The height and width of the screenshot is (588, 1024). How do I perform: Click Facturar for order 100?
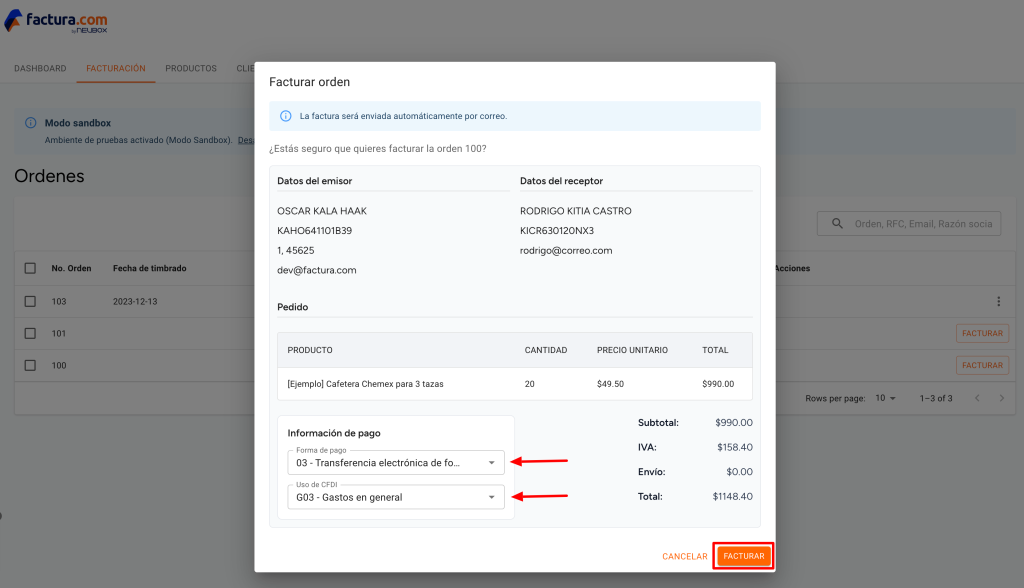coord(982,365)
